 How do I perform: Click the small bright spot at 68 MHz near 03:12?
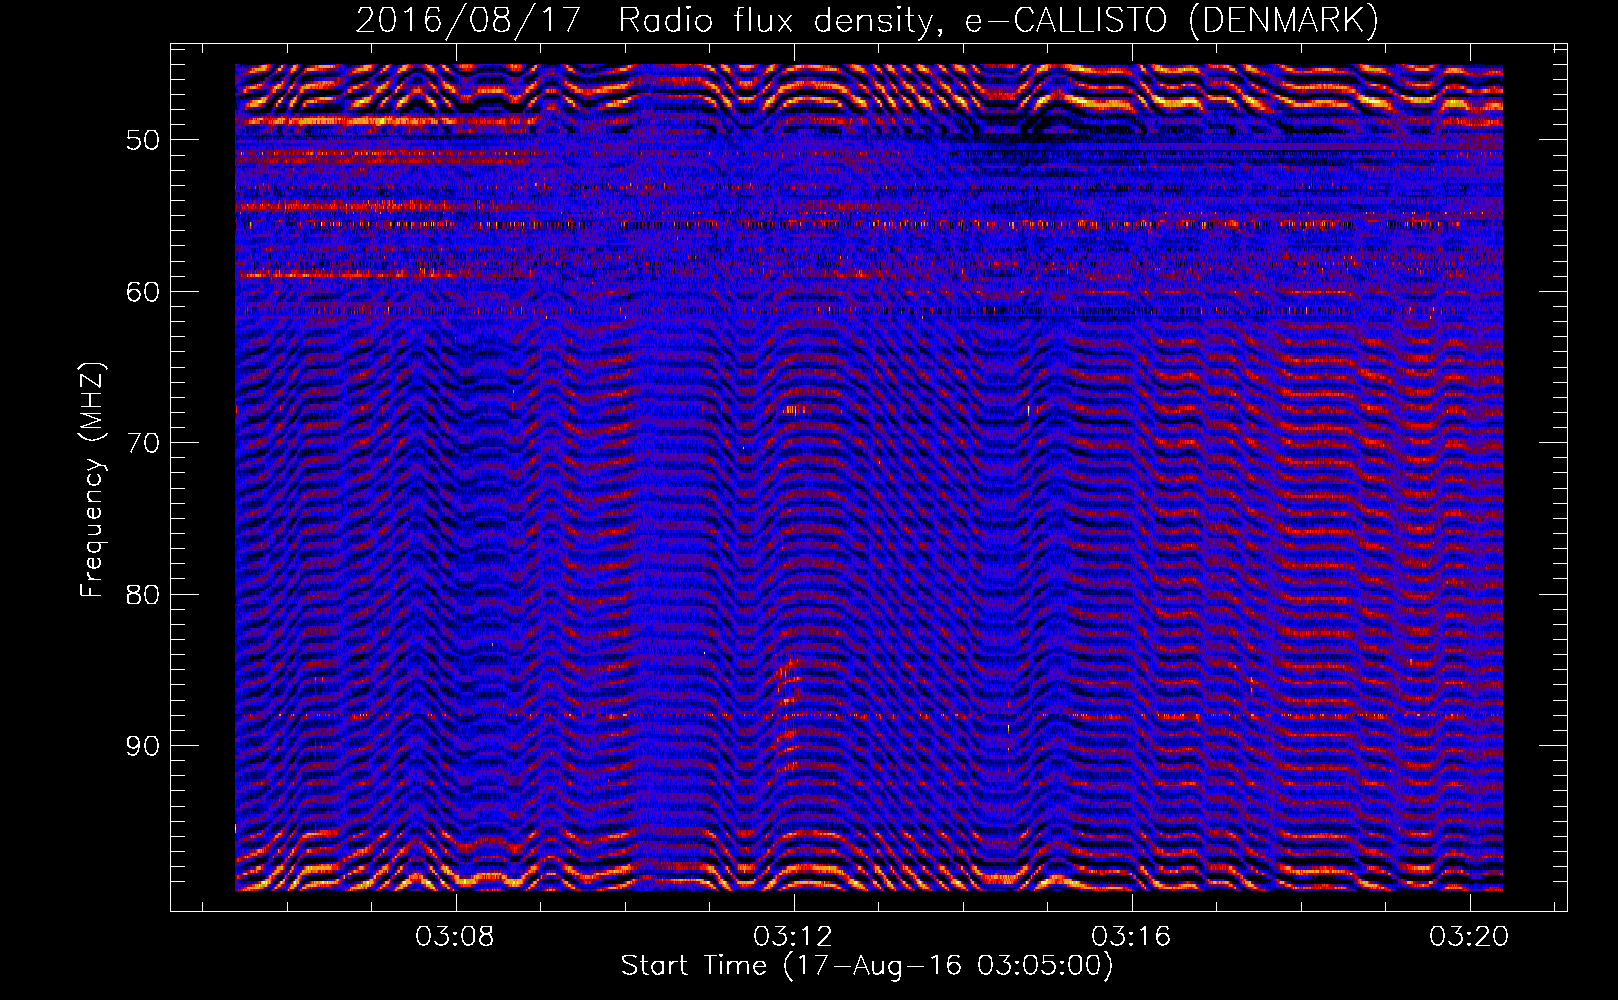[x=796, y=410]
